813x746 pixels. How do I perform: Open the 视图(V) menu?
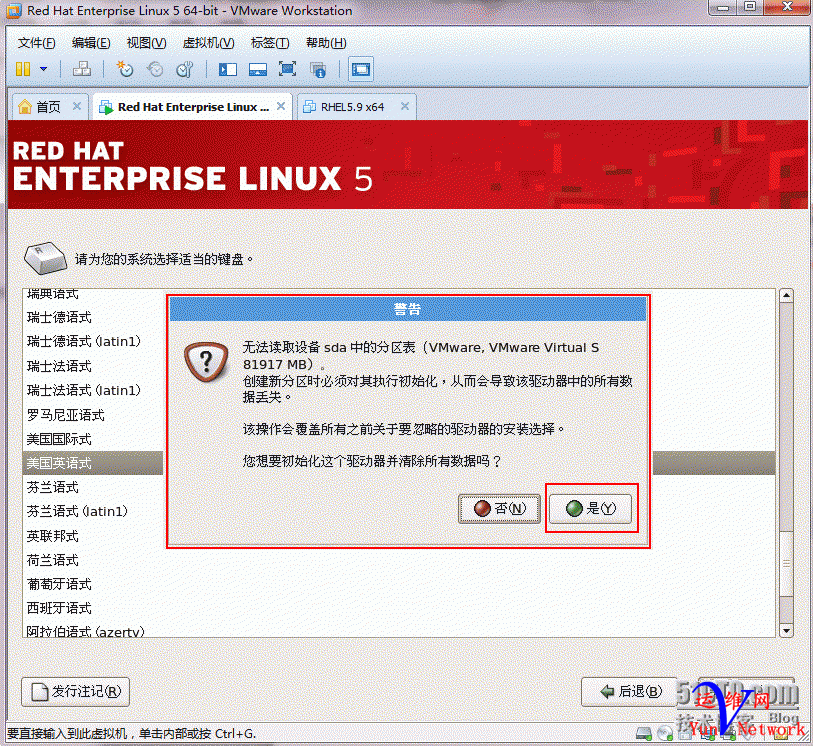click(x=146, y=43)
